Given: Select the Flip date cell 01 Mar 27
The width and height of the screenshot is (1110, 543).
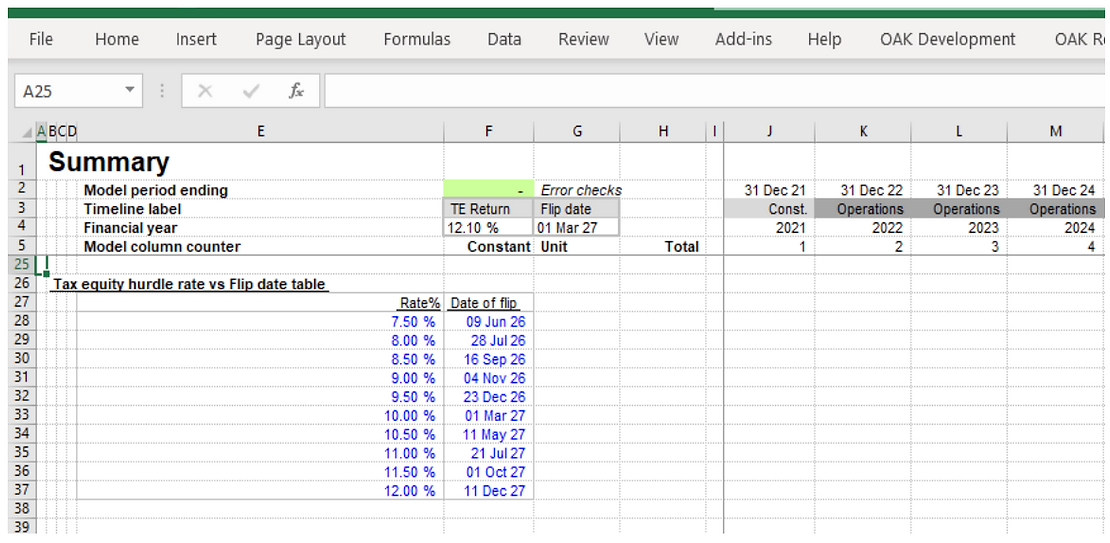Looking at the screenshot, I should coord(577,228).
